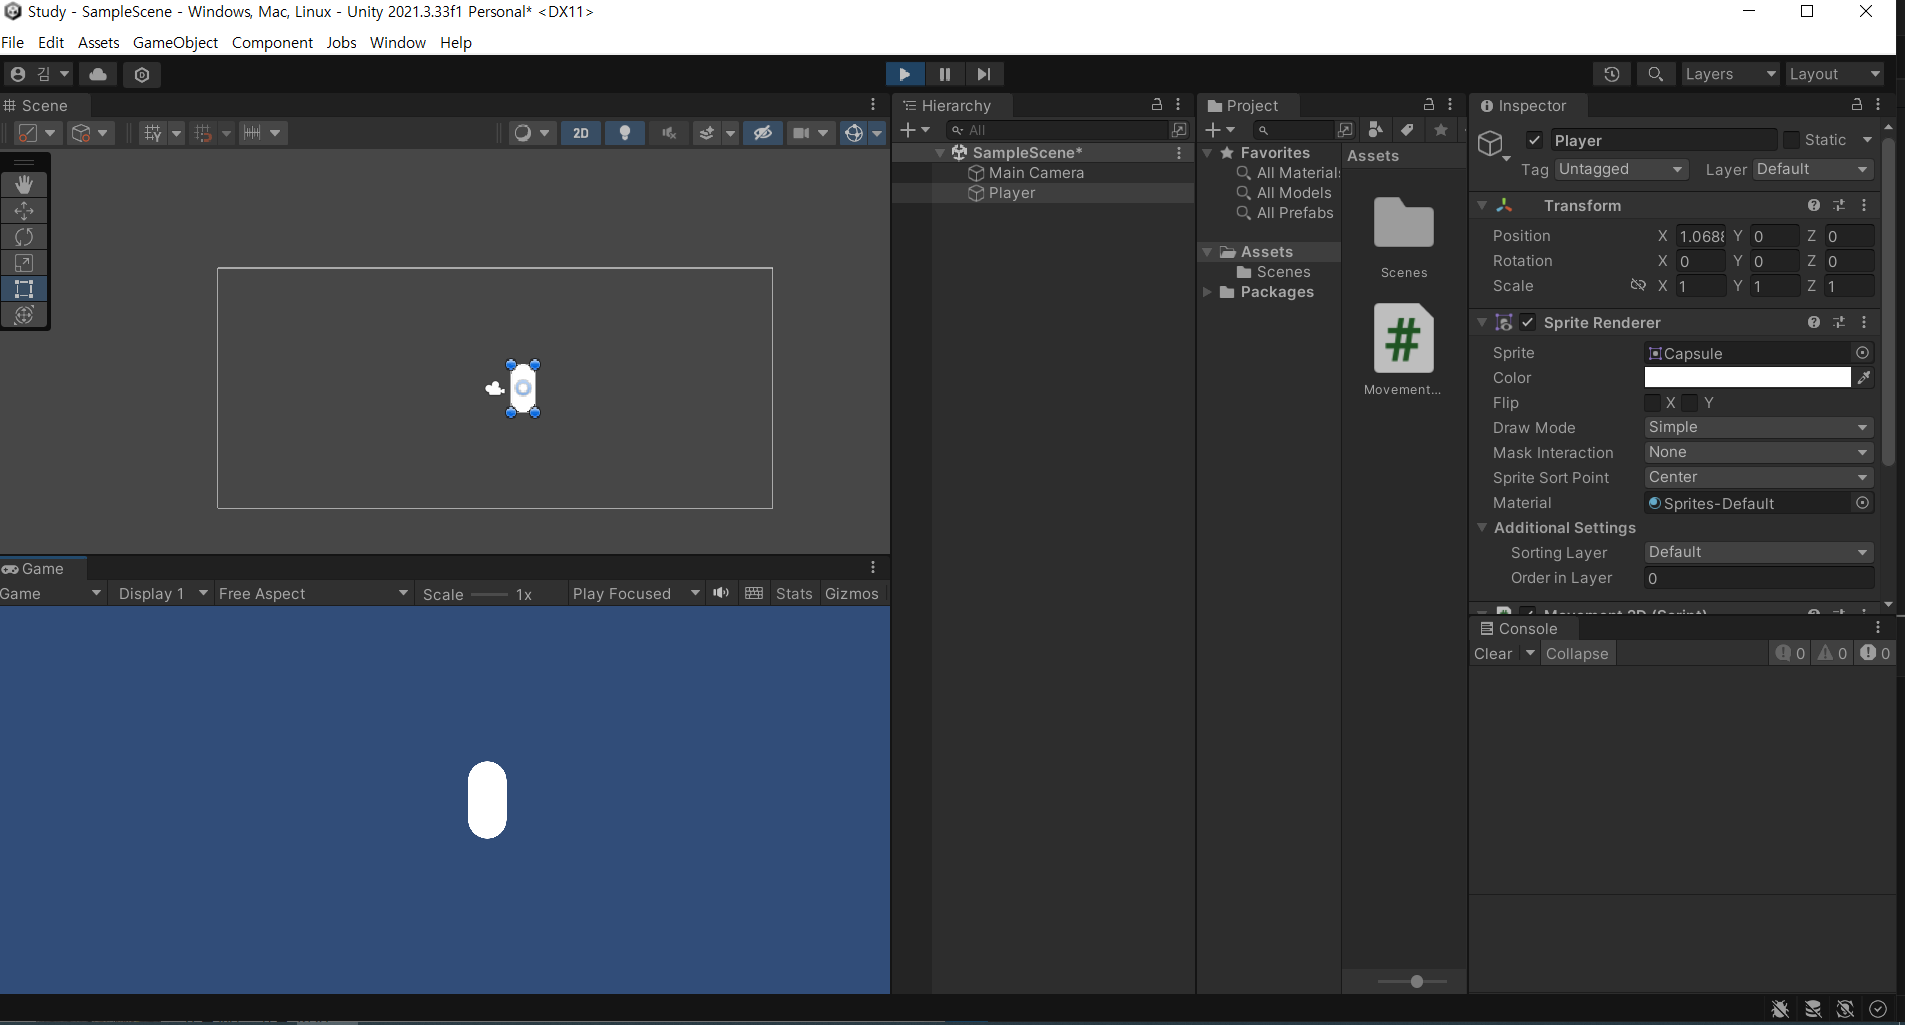Toggle 2D view mode in Scene
Screen dimensions: 1905x1025
pyautogui.click(x=581, y=133)
